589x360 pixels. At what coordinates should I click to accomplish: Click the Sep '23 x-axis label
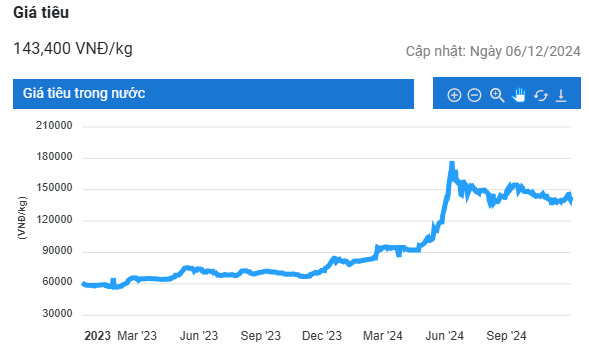pos(260,336)
